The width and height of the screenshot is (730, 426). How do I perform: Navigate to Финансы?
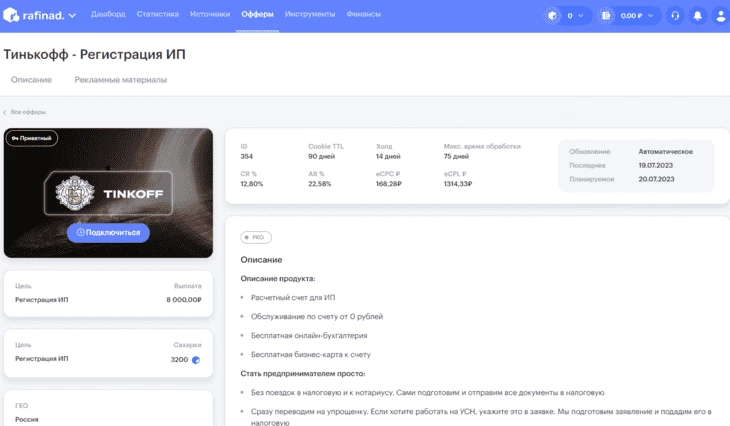point(364,14)
